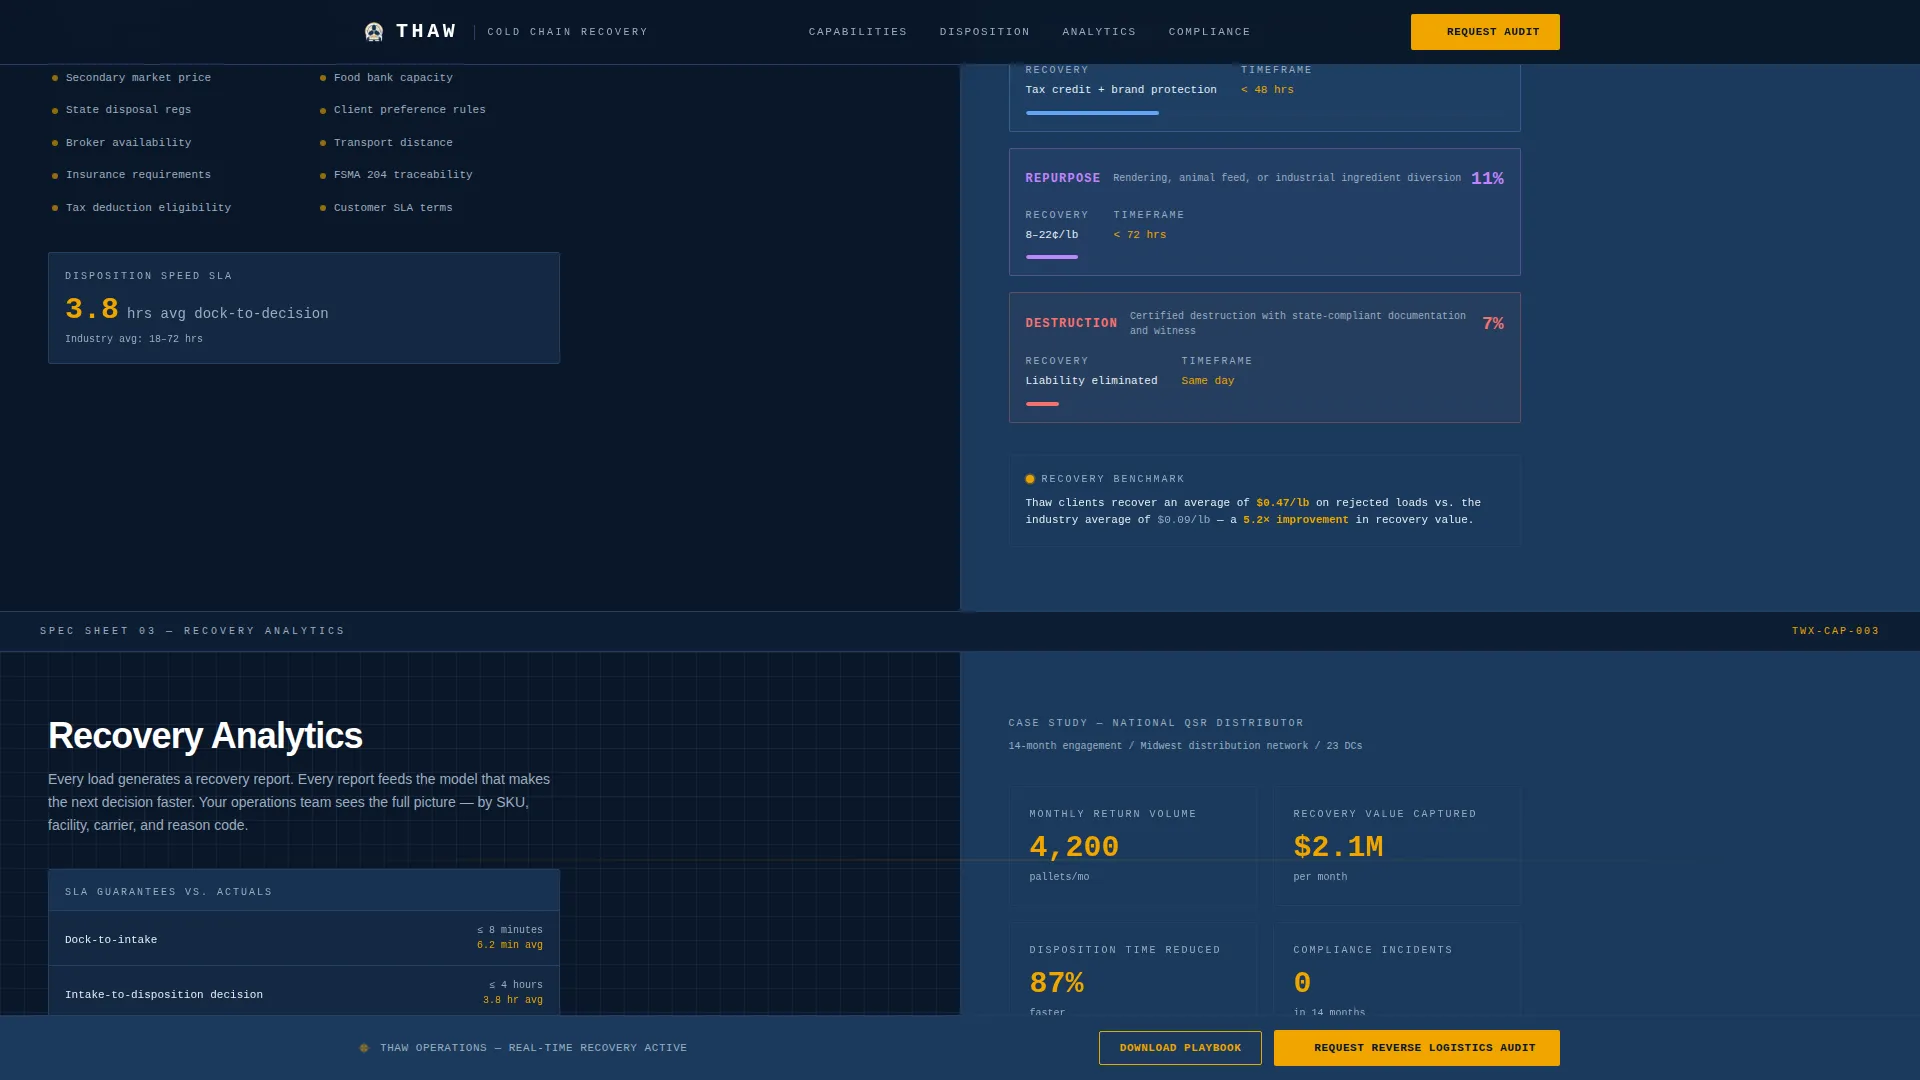The width and height of the screenshot is (1920, 1080).
Task: Click the 87% disposition time metric
Action: coord(1056,983)
